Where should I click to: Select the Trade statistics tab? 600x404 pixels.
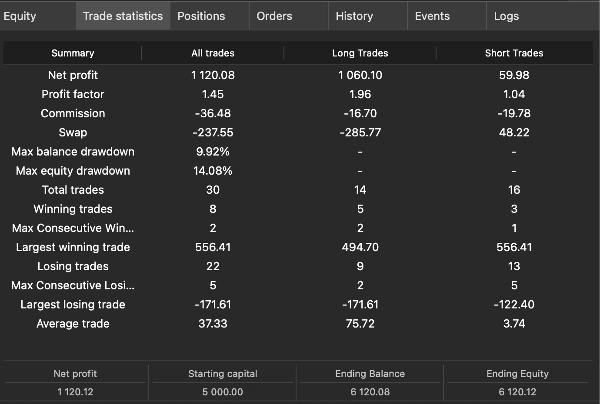(122, 16)
